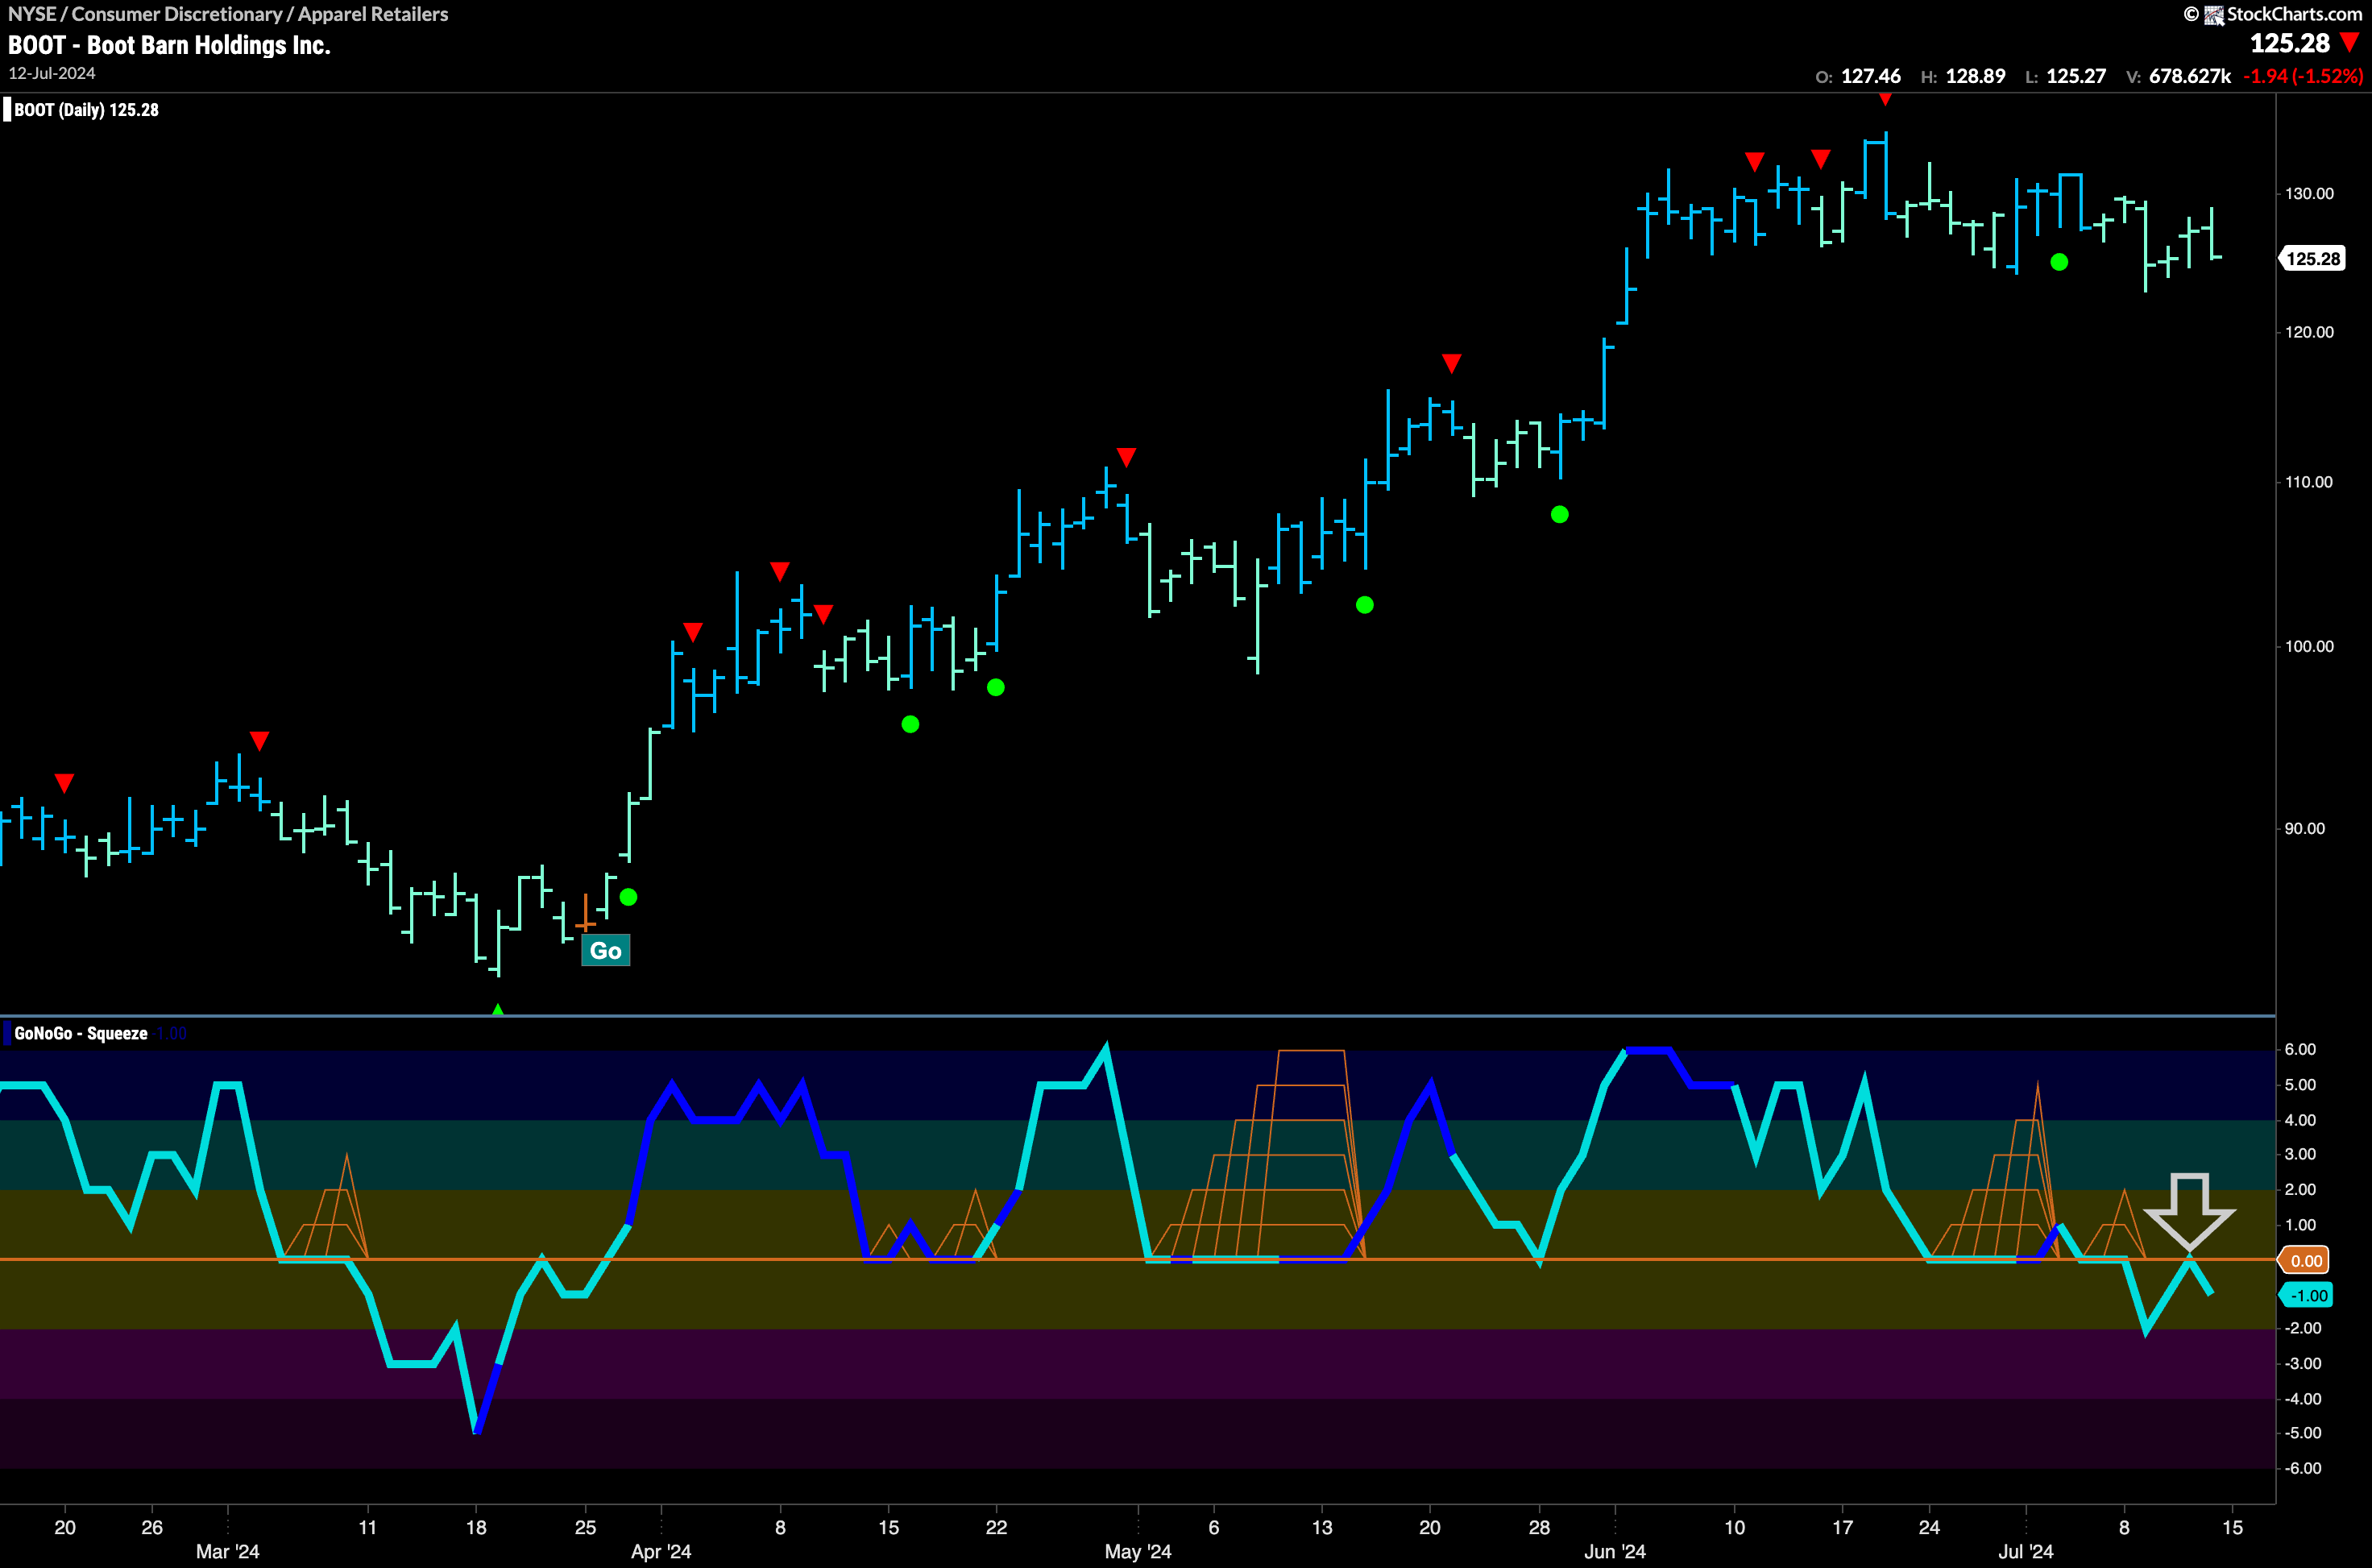
Task: Click the date 12-Jul-2024
Action: click(x=52, y=74)
